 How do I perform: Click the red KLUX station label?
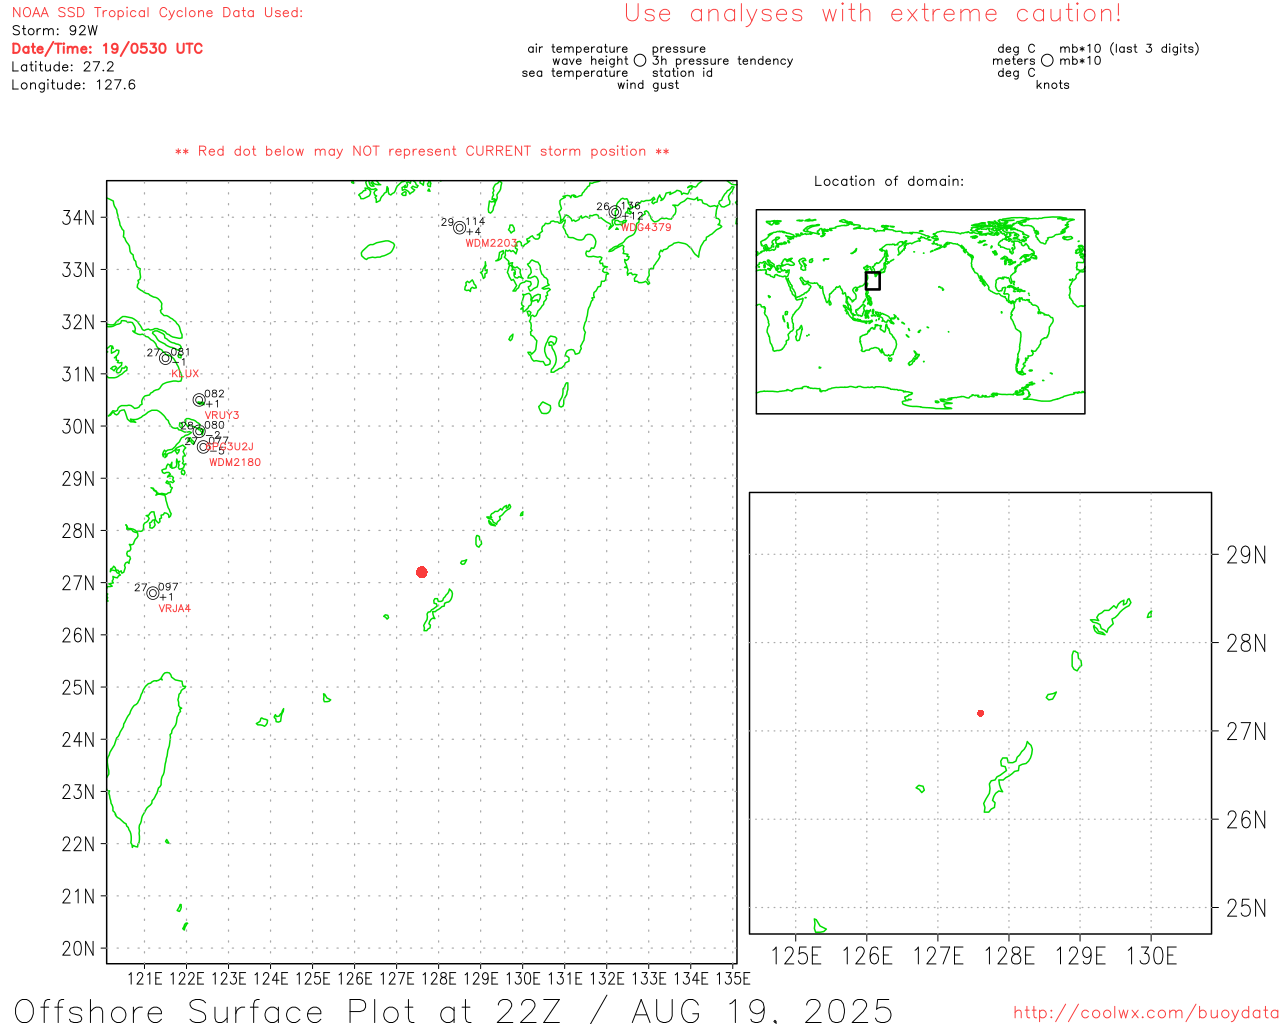(x=185, y=374)
